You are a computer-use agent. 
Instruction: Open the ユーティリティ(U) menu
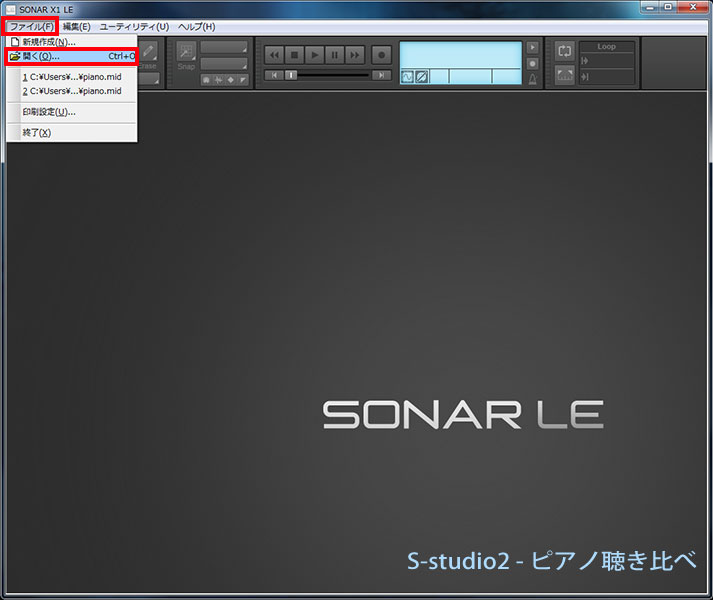pos(134,26)
